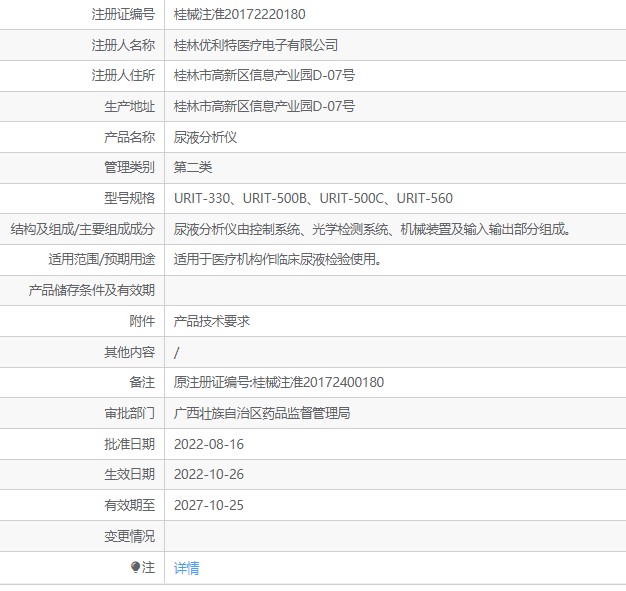Viewport: 626px width, 591px height.
Task: Click the 备注 label
Action: 142,383
